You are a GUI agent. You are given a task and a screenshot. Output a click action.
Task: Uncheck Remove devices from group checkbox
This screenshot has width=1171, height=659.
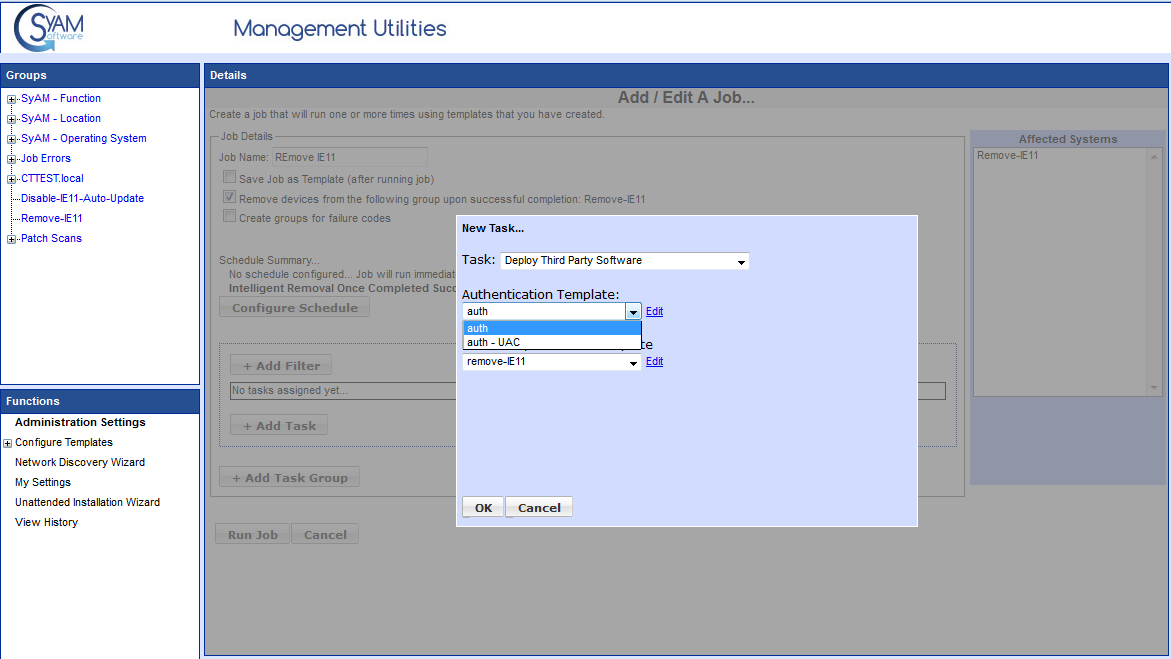coord(230,198)
